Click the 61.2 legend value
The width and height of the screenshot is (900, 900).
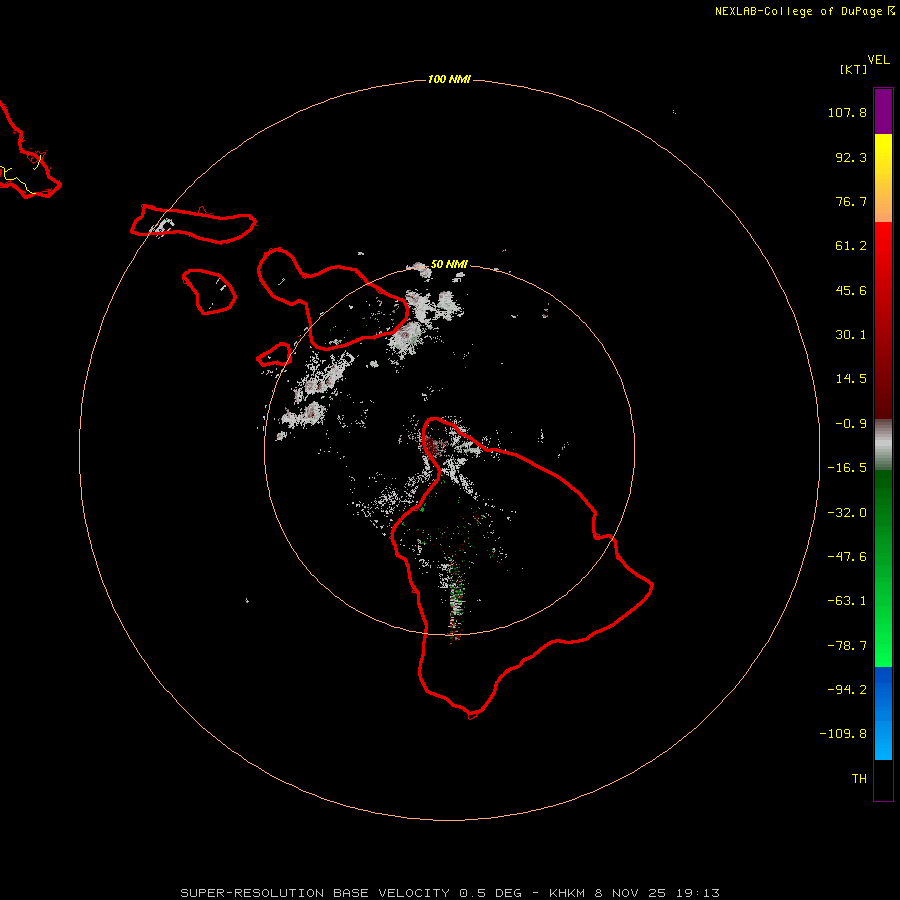tap(851, 246)
